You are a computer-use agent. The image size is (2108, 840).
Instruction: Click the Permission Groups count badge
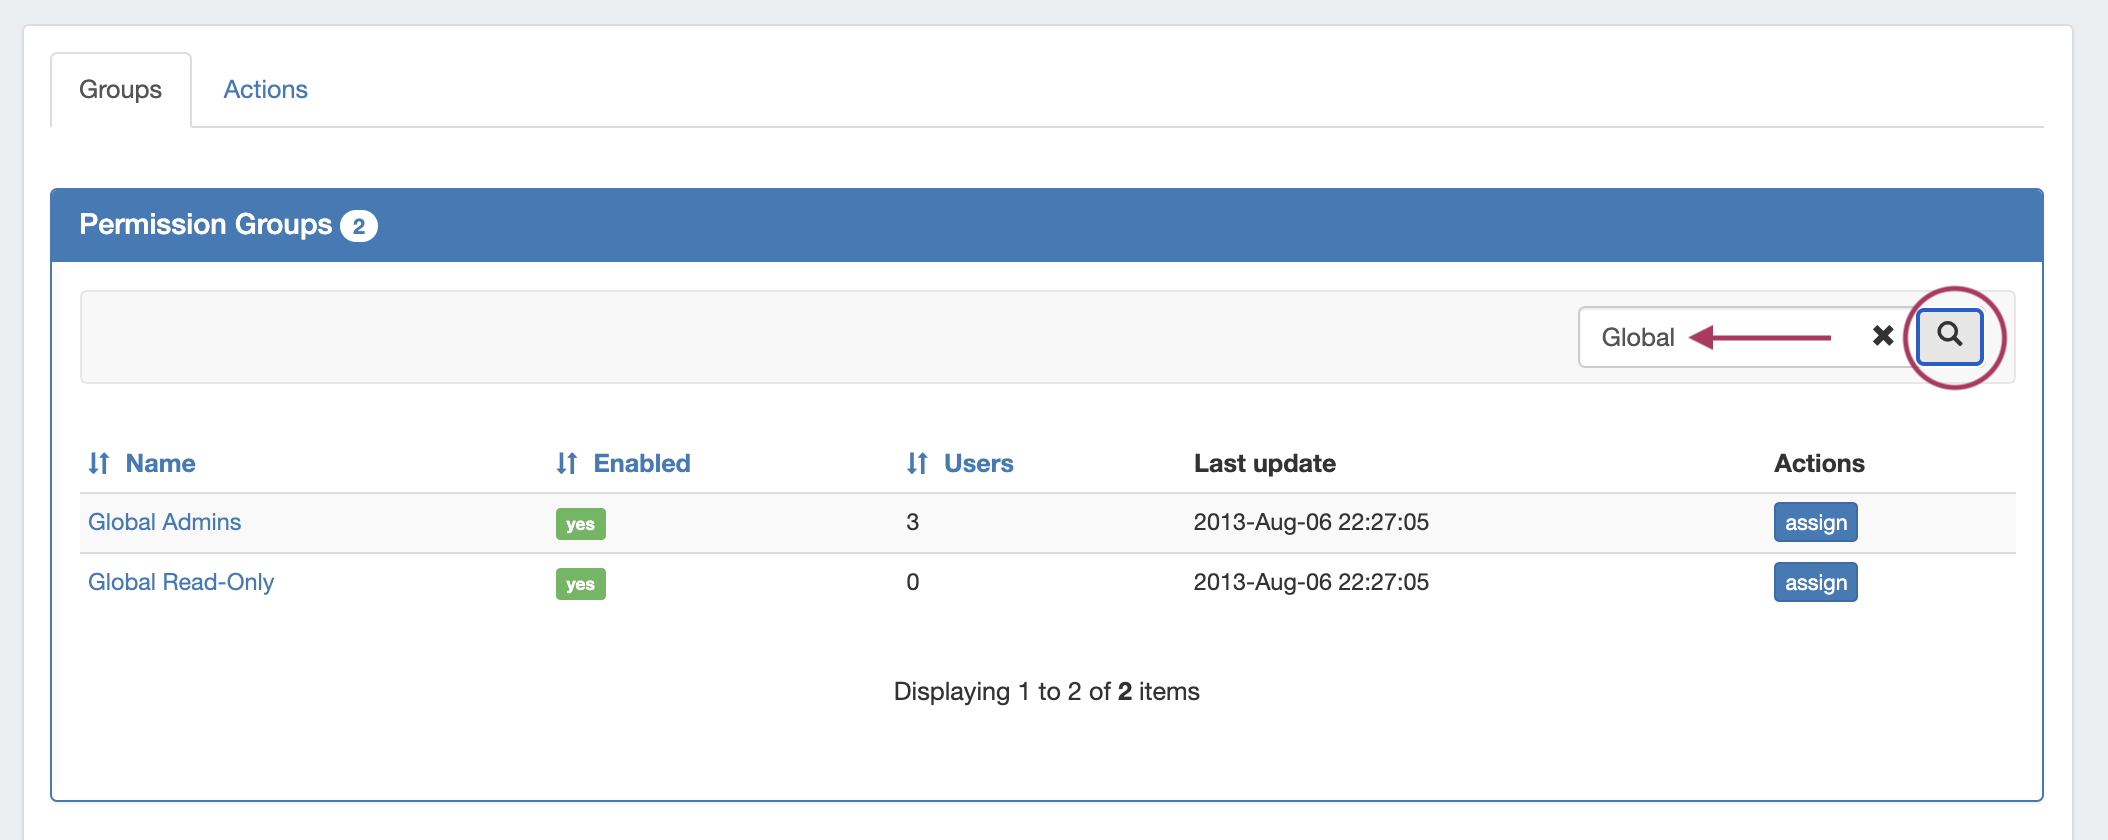(x=358, y=226)
